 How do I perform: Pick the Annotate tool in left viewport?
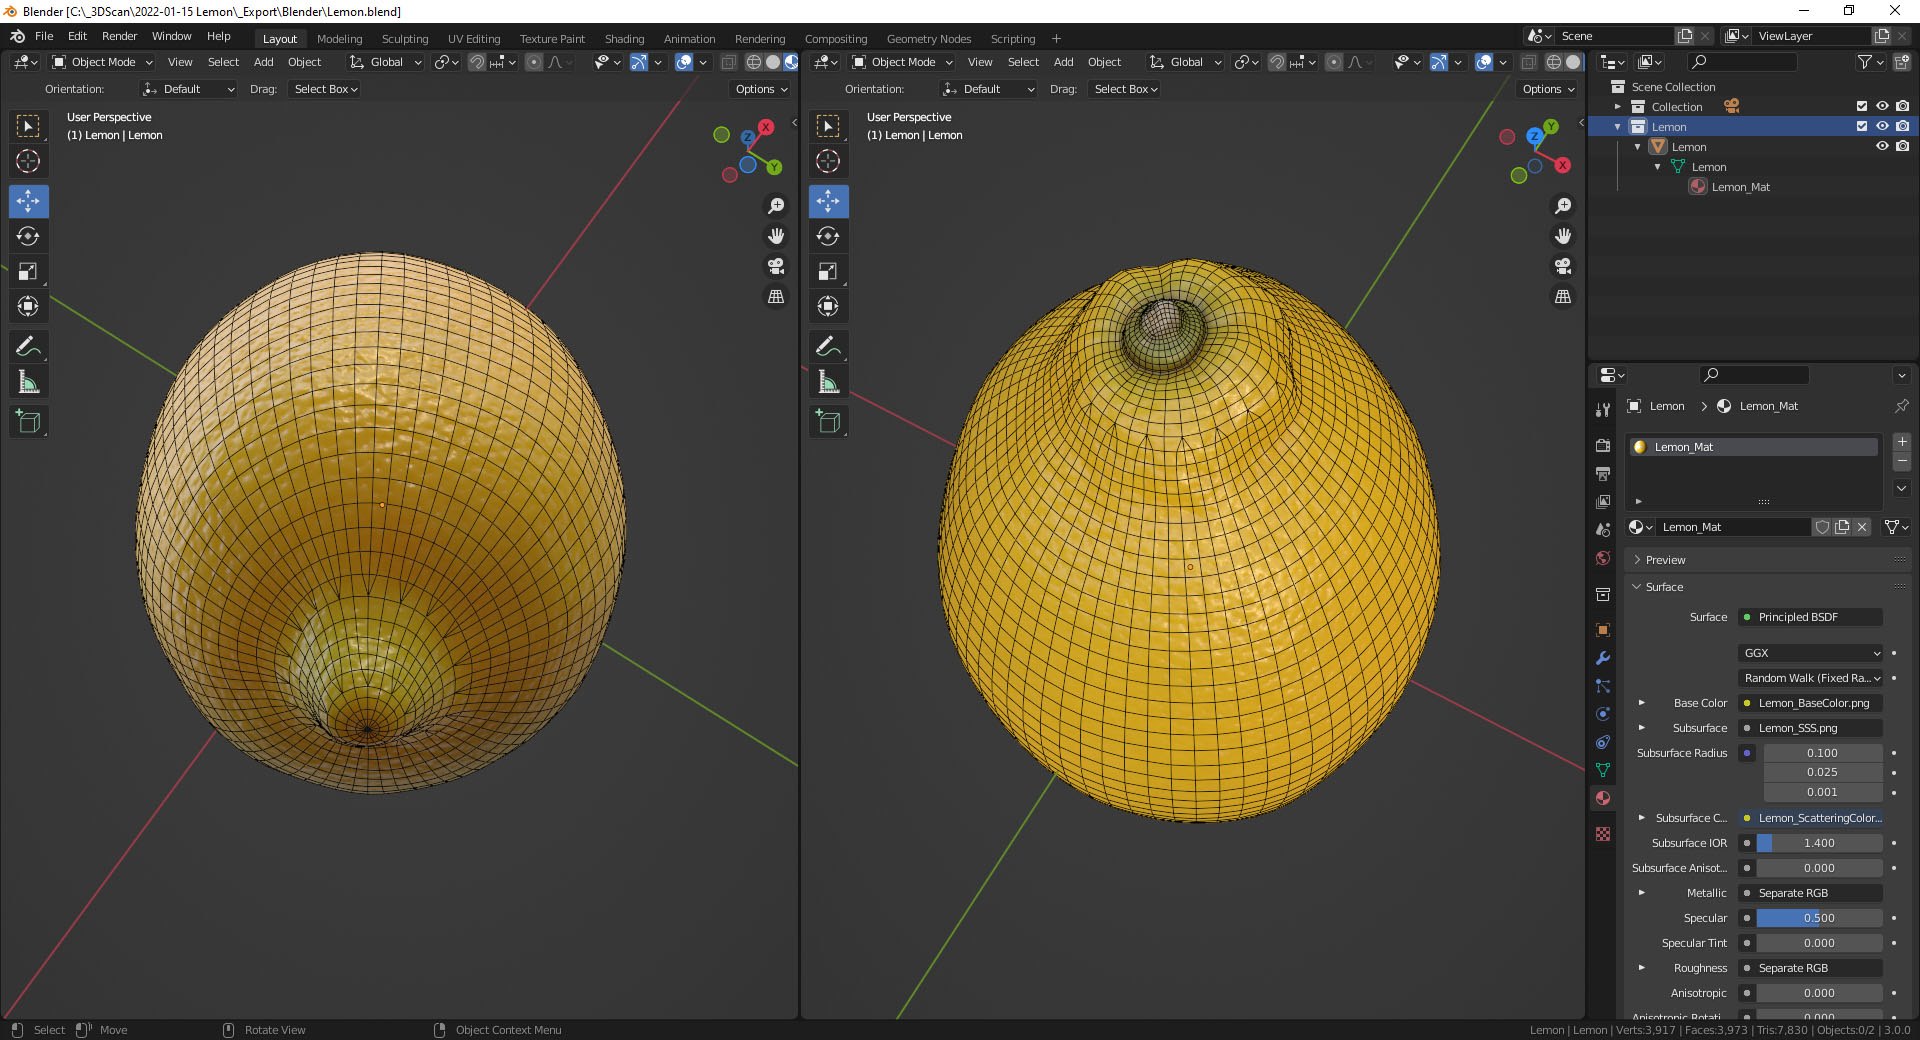28,347
